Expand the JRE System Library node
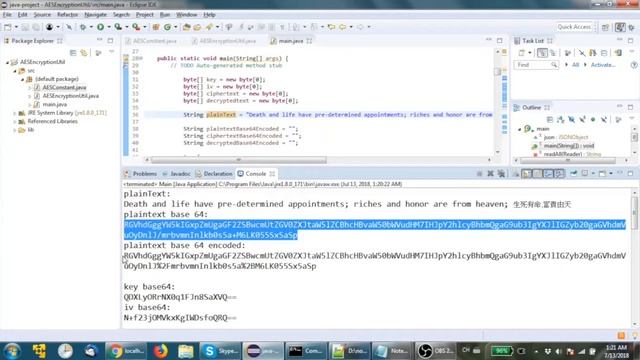The height and width of the screenshot is (360, 640). click(15, 113)
